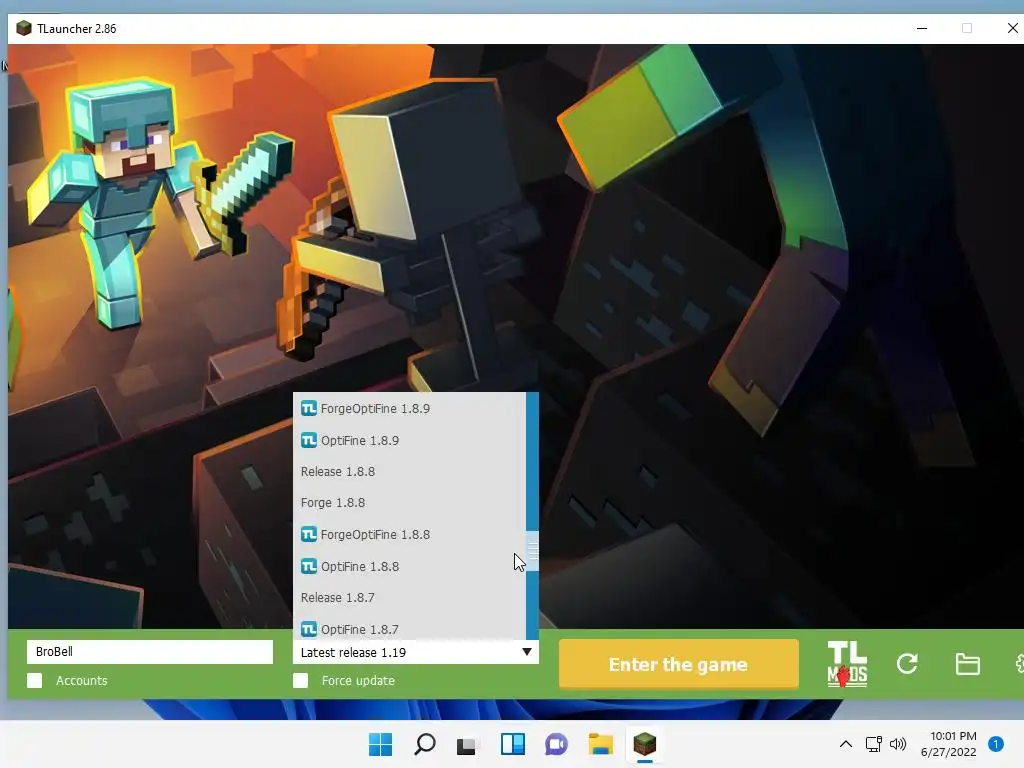This screenshot has height=768, width=1024.
Task: Collapse the version dropdown arrow
Action: [526, 652]
